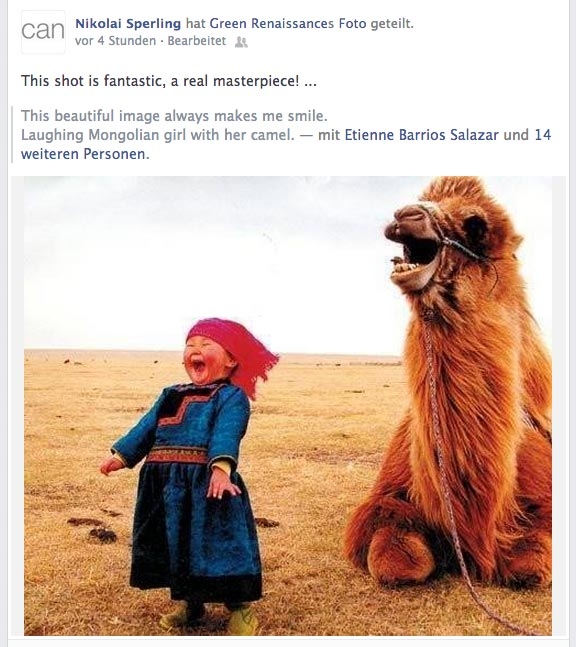This screenshot has height=647, width=576.
Task: Open Nikolai Sperling's profile link
Action: (128, 24)
